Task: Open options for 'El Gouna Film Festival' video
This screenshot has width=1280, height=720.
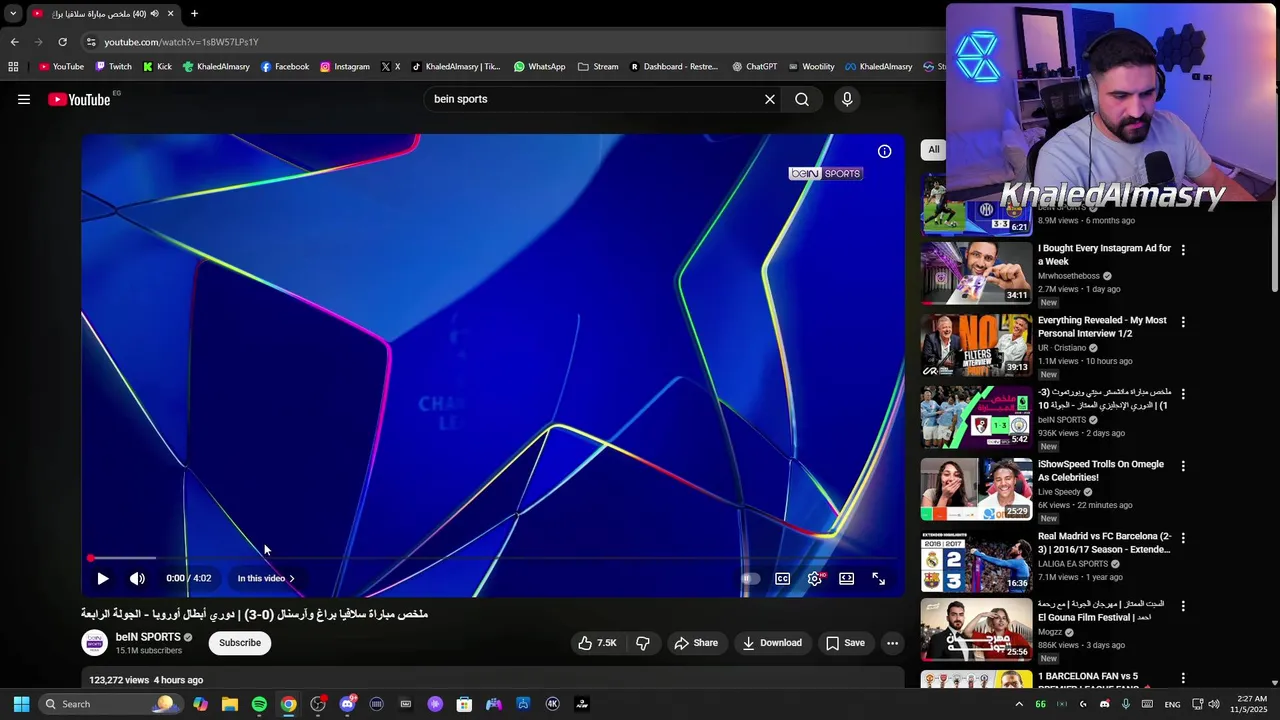Action: point(1183,606)
